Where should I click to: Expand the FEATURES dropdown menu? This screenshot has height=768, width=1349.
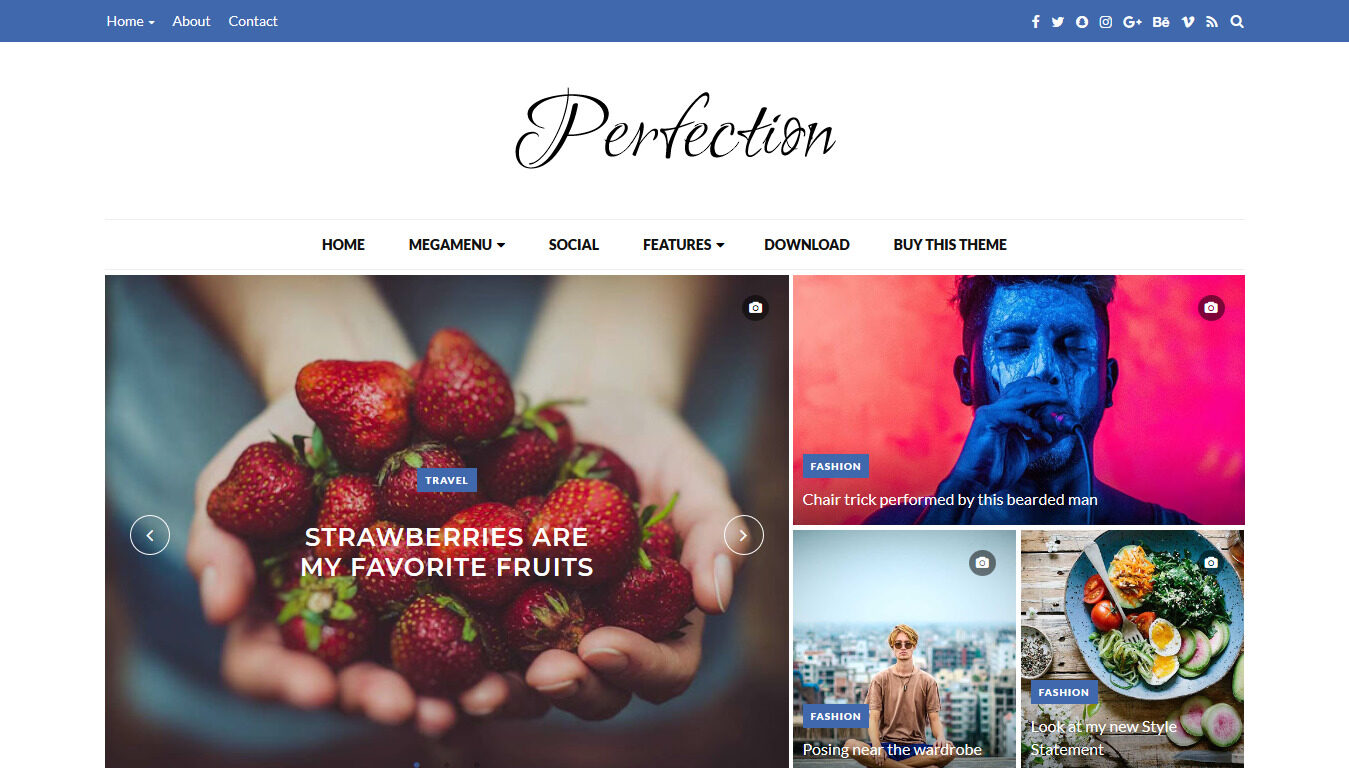click(x=683, y=244)
